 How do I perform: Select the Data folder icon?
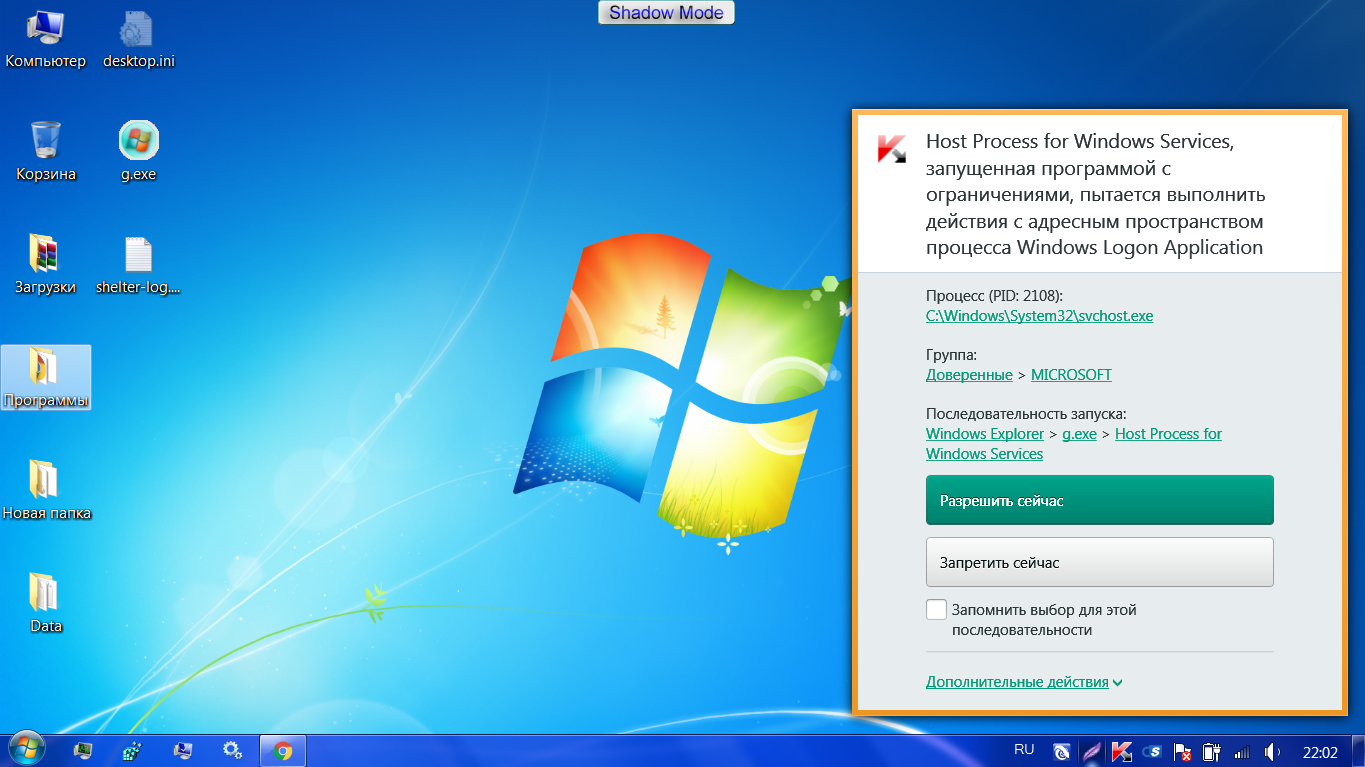pos(46,603)
